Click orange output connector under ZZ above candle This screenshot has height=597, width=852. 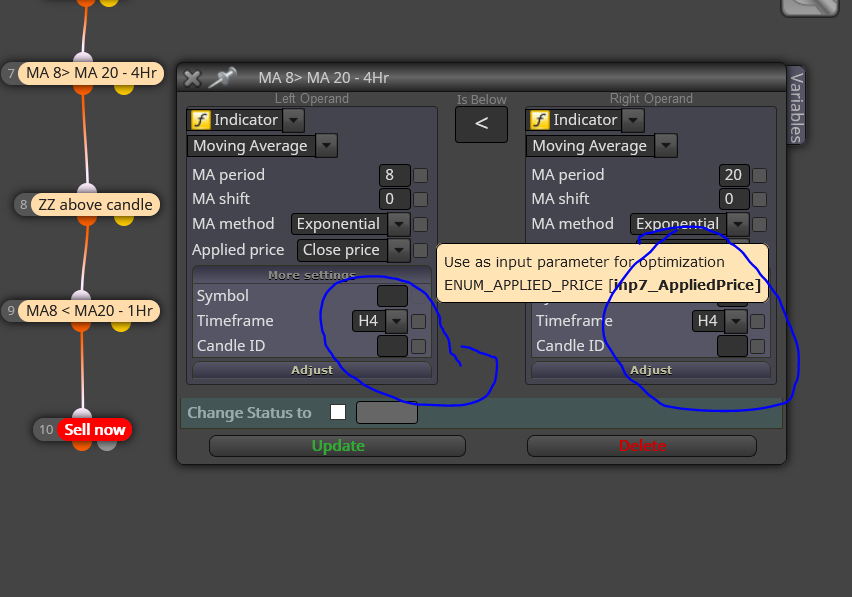[87, 220]
